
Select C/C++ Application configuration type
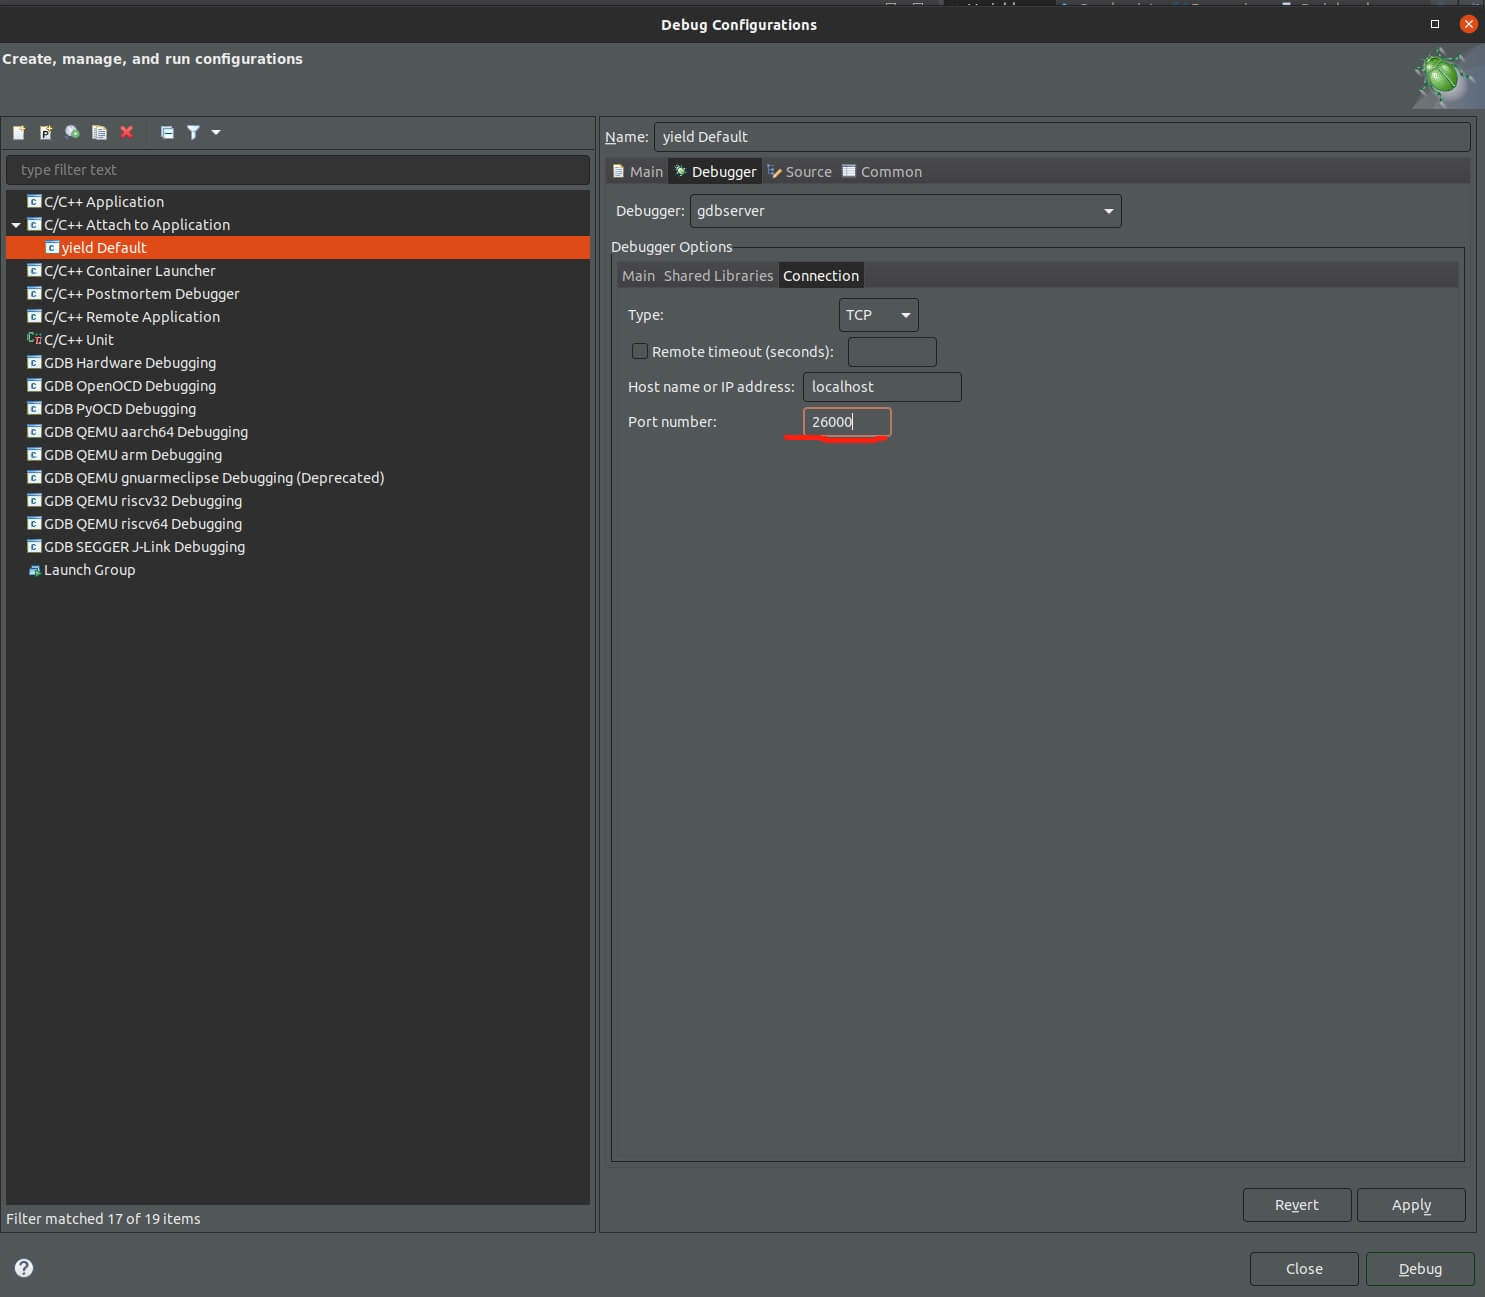click(x=104, y=202)
